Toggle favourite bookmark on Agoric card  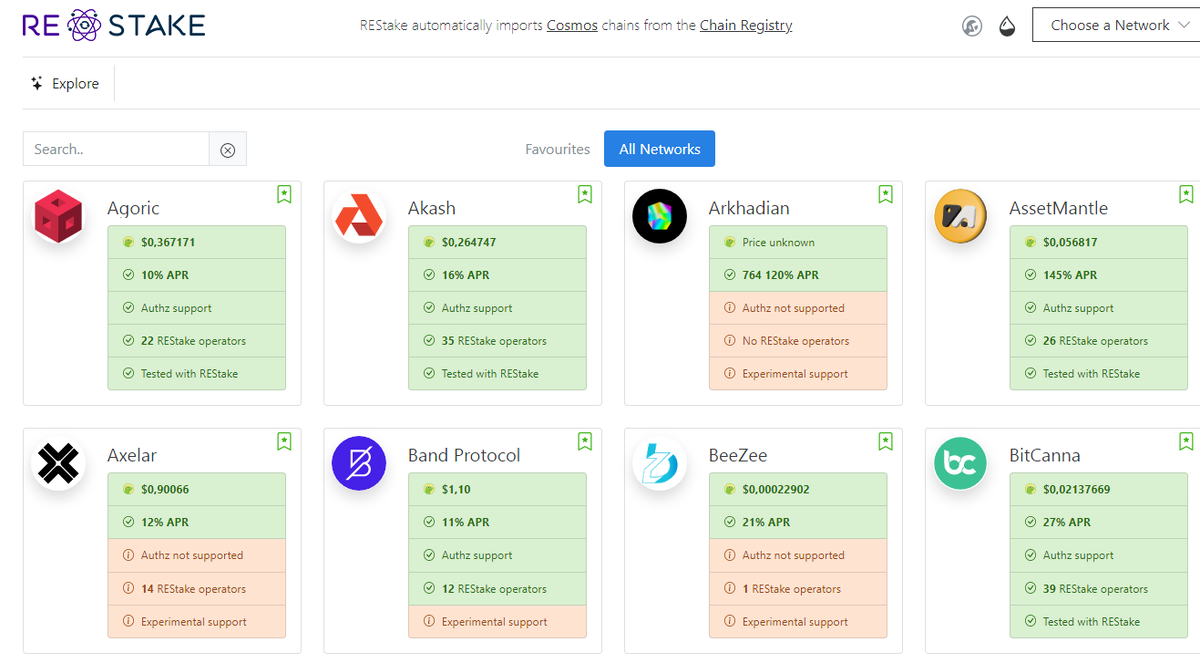(284, 194)
